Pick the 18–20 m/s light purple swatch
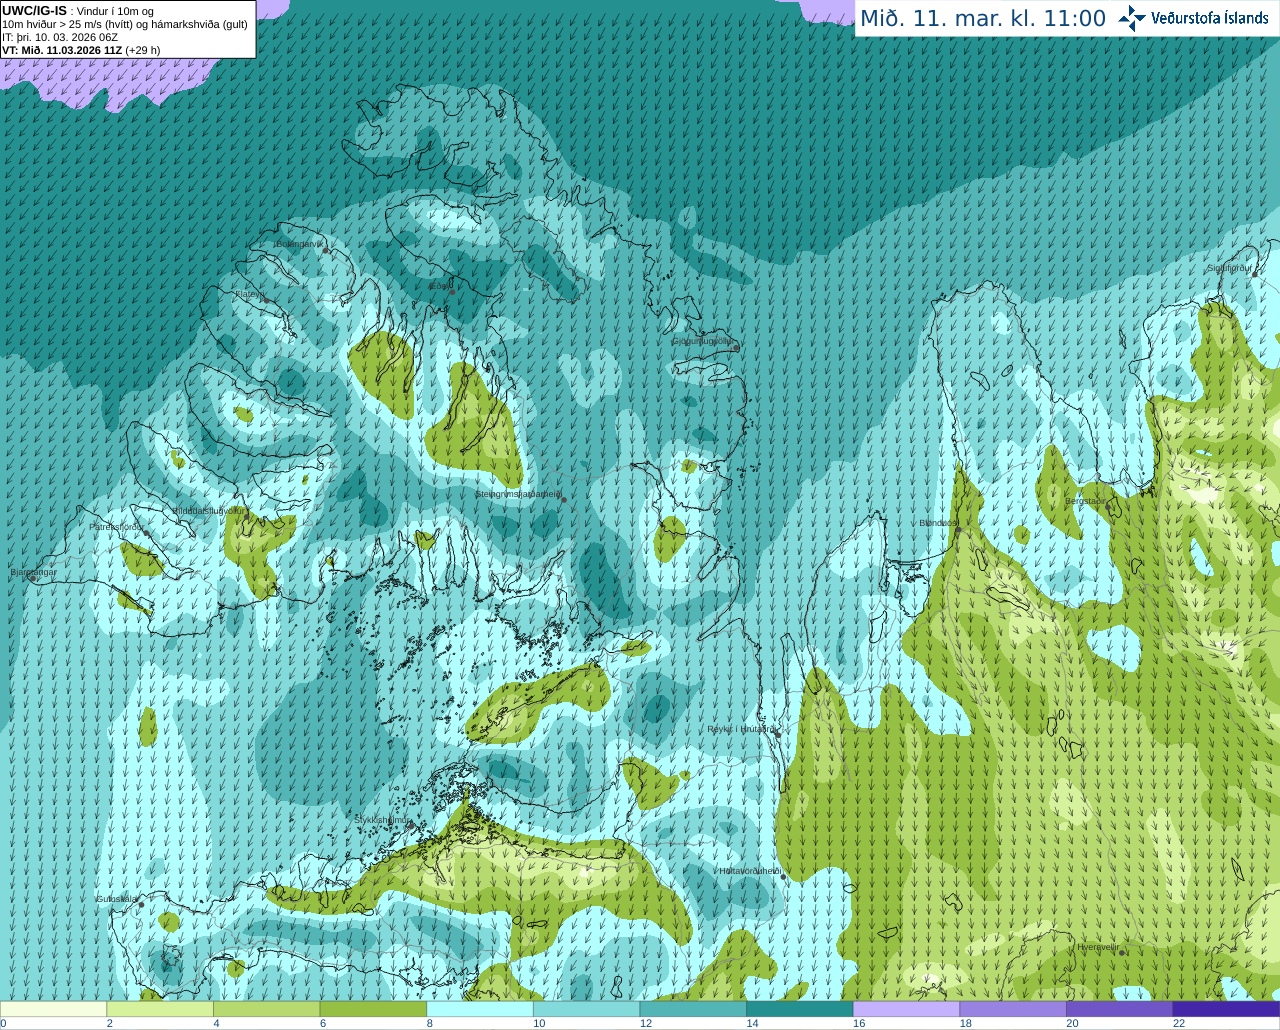 click(x=1013, y=1009)
